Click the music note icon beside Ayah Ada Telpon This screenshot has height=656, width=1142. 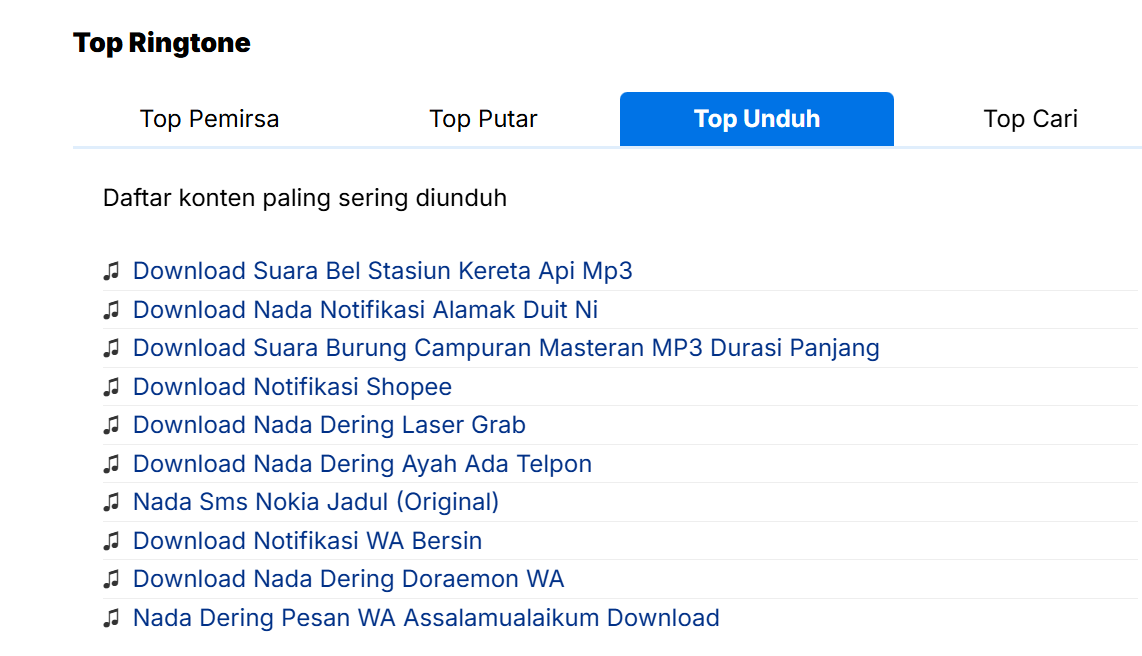111,464
